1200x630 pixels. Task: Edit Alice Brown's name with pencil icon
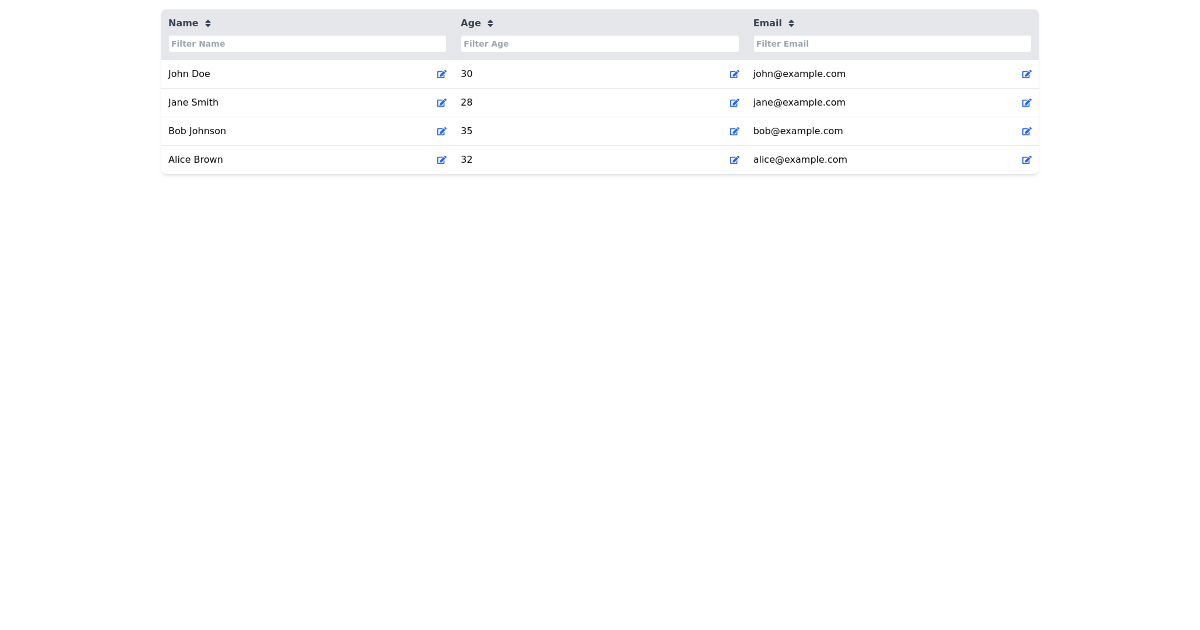(441, 160)
